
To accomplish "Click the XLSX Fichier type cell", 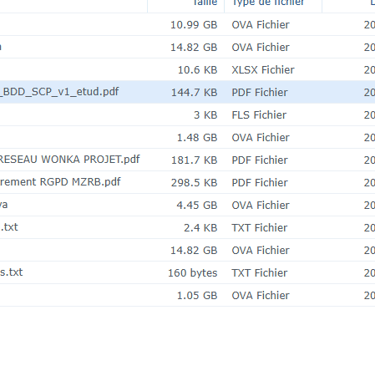I will point(263,70).
